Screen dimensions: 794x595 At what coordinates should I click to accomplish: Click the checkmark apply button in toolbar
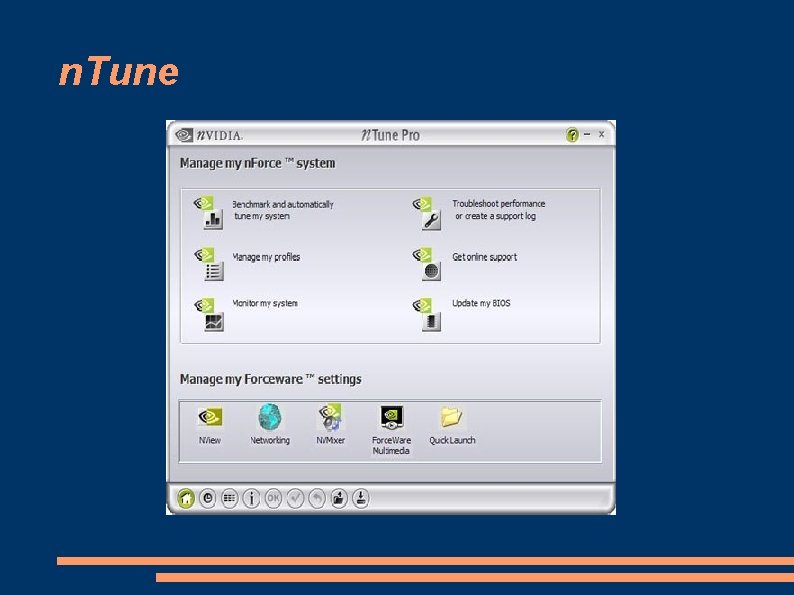click(x=295, y=499)
